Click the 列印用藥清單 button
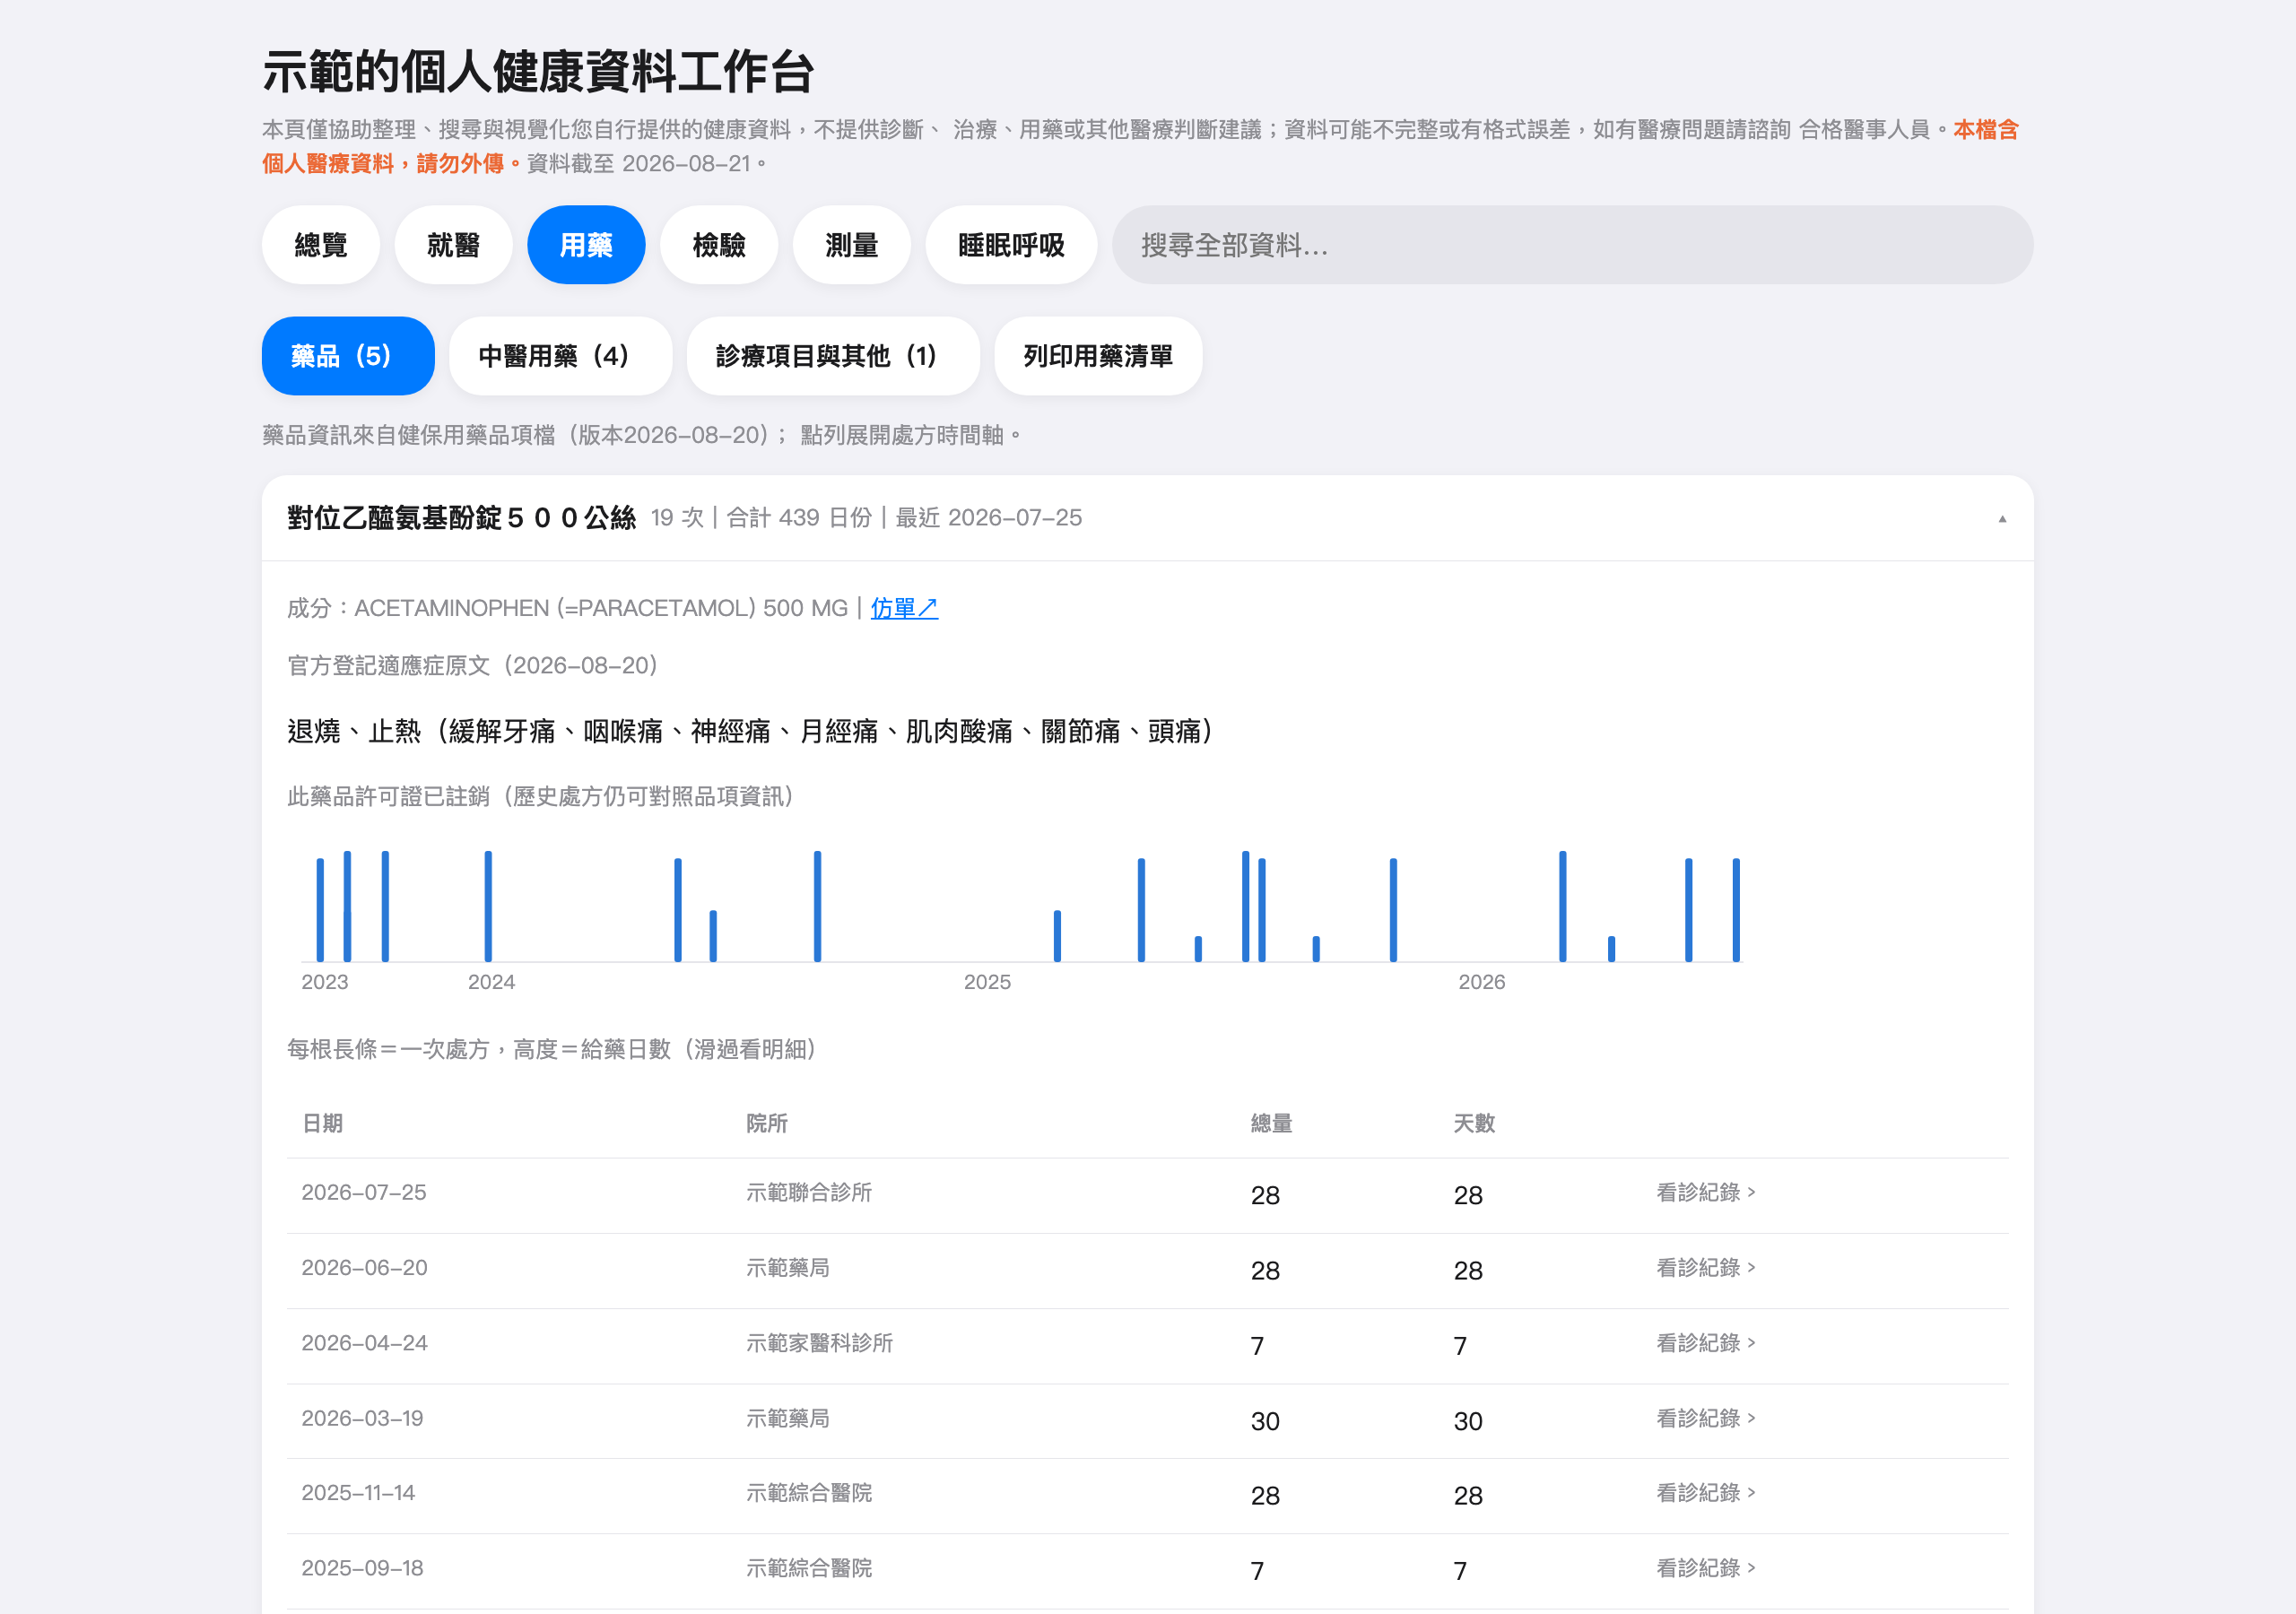 pyautogui.click(x=1098, y=356)
